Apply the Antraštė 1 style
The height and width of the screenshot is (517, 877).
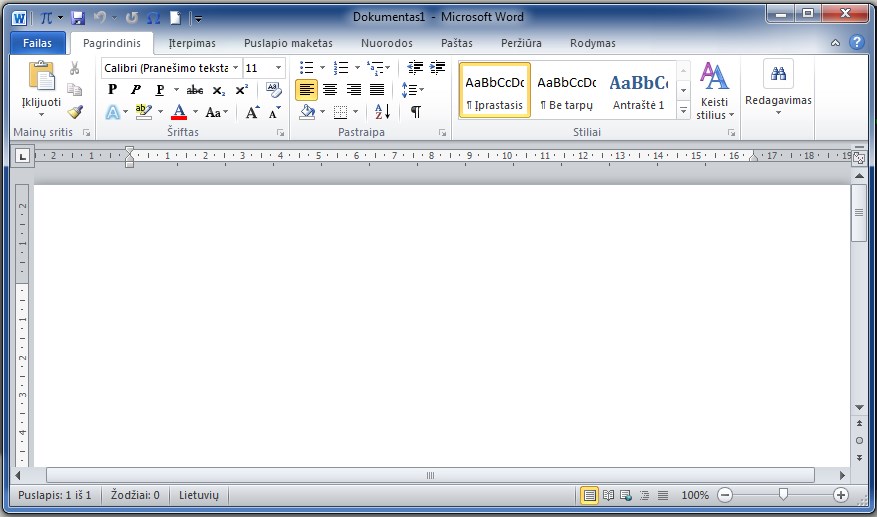(638, 90)
